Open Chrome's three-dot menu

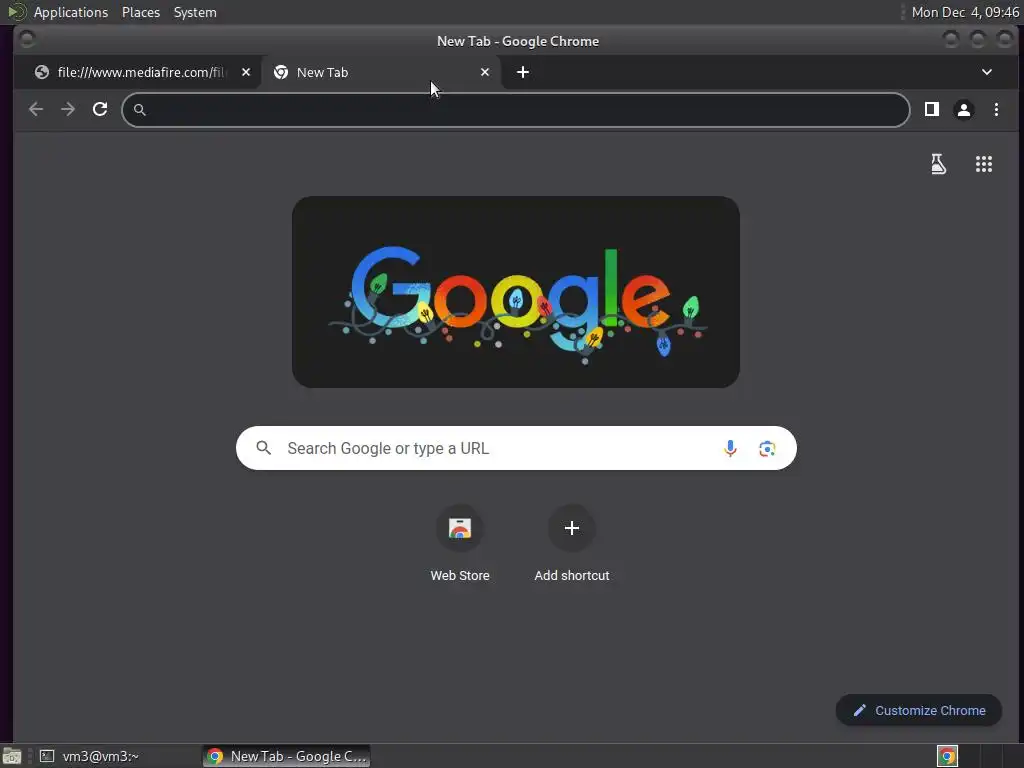(996, 110)
